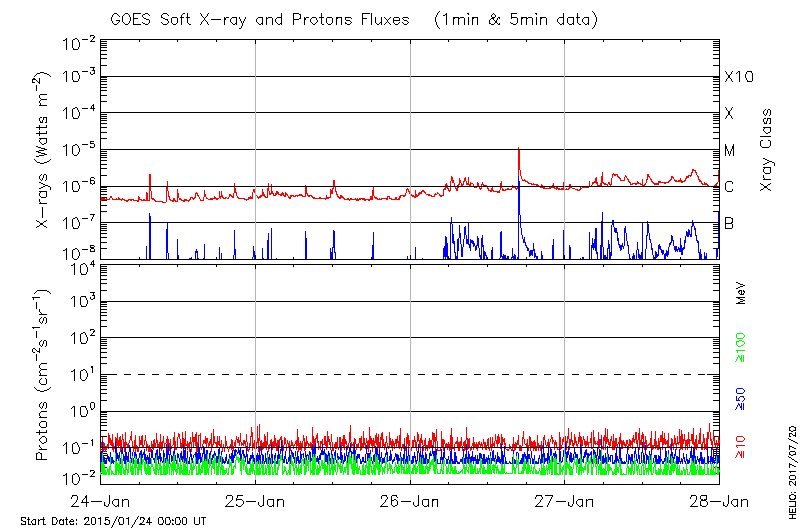Click the 26-Jan date label on the time axis
Image resolution: width=800 pixels, height=530 pixels.
pyautogui.click(x=410, y=501)
